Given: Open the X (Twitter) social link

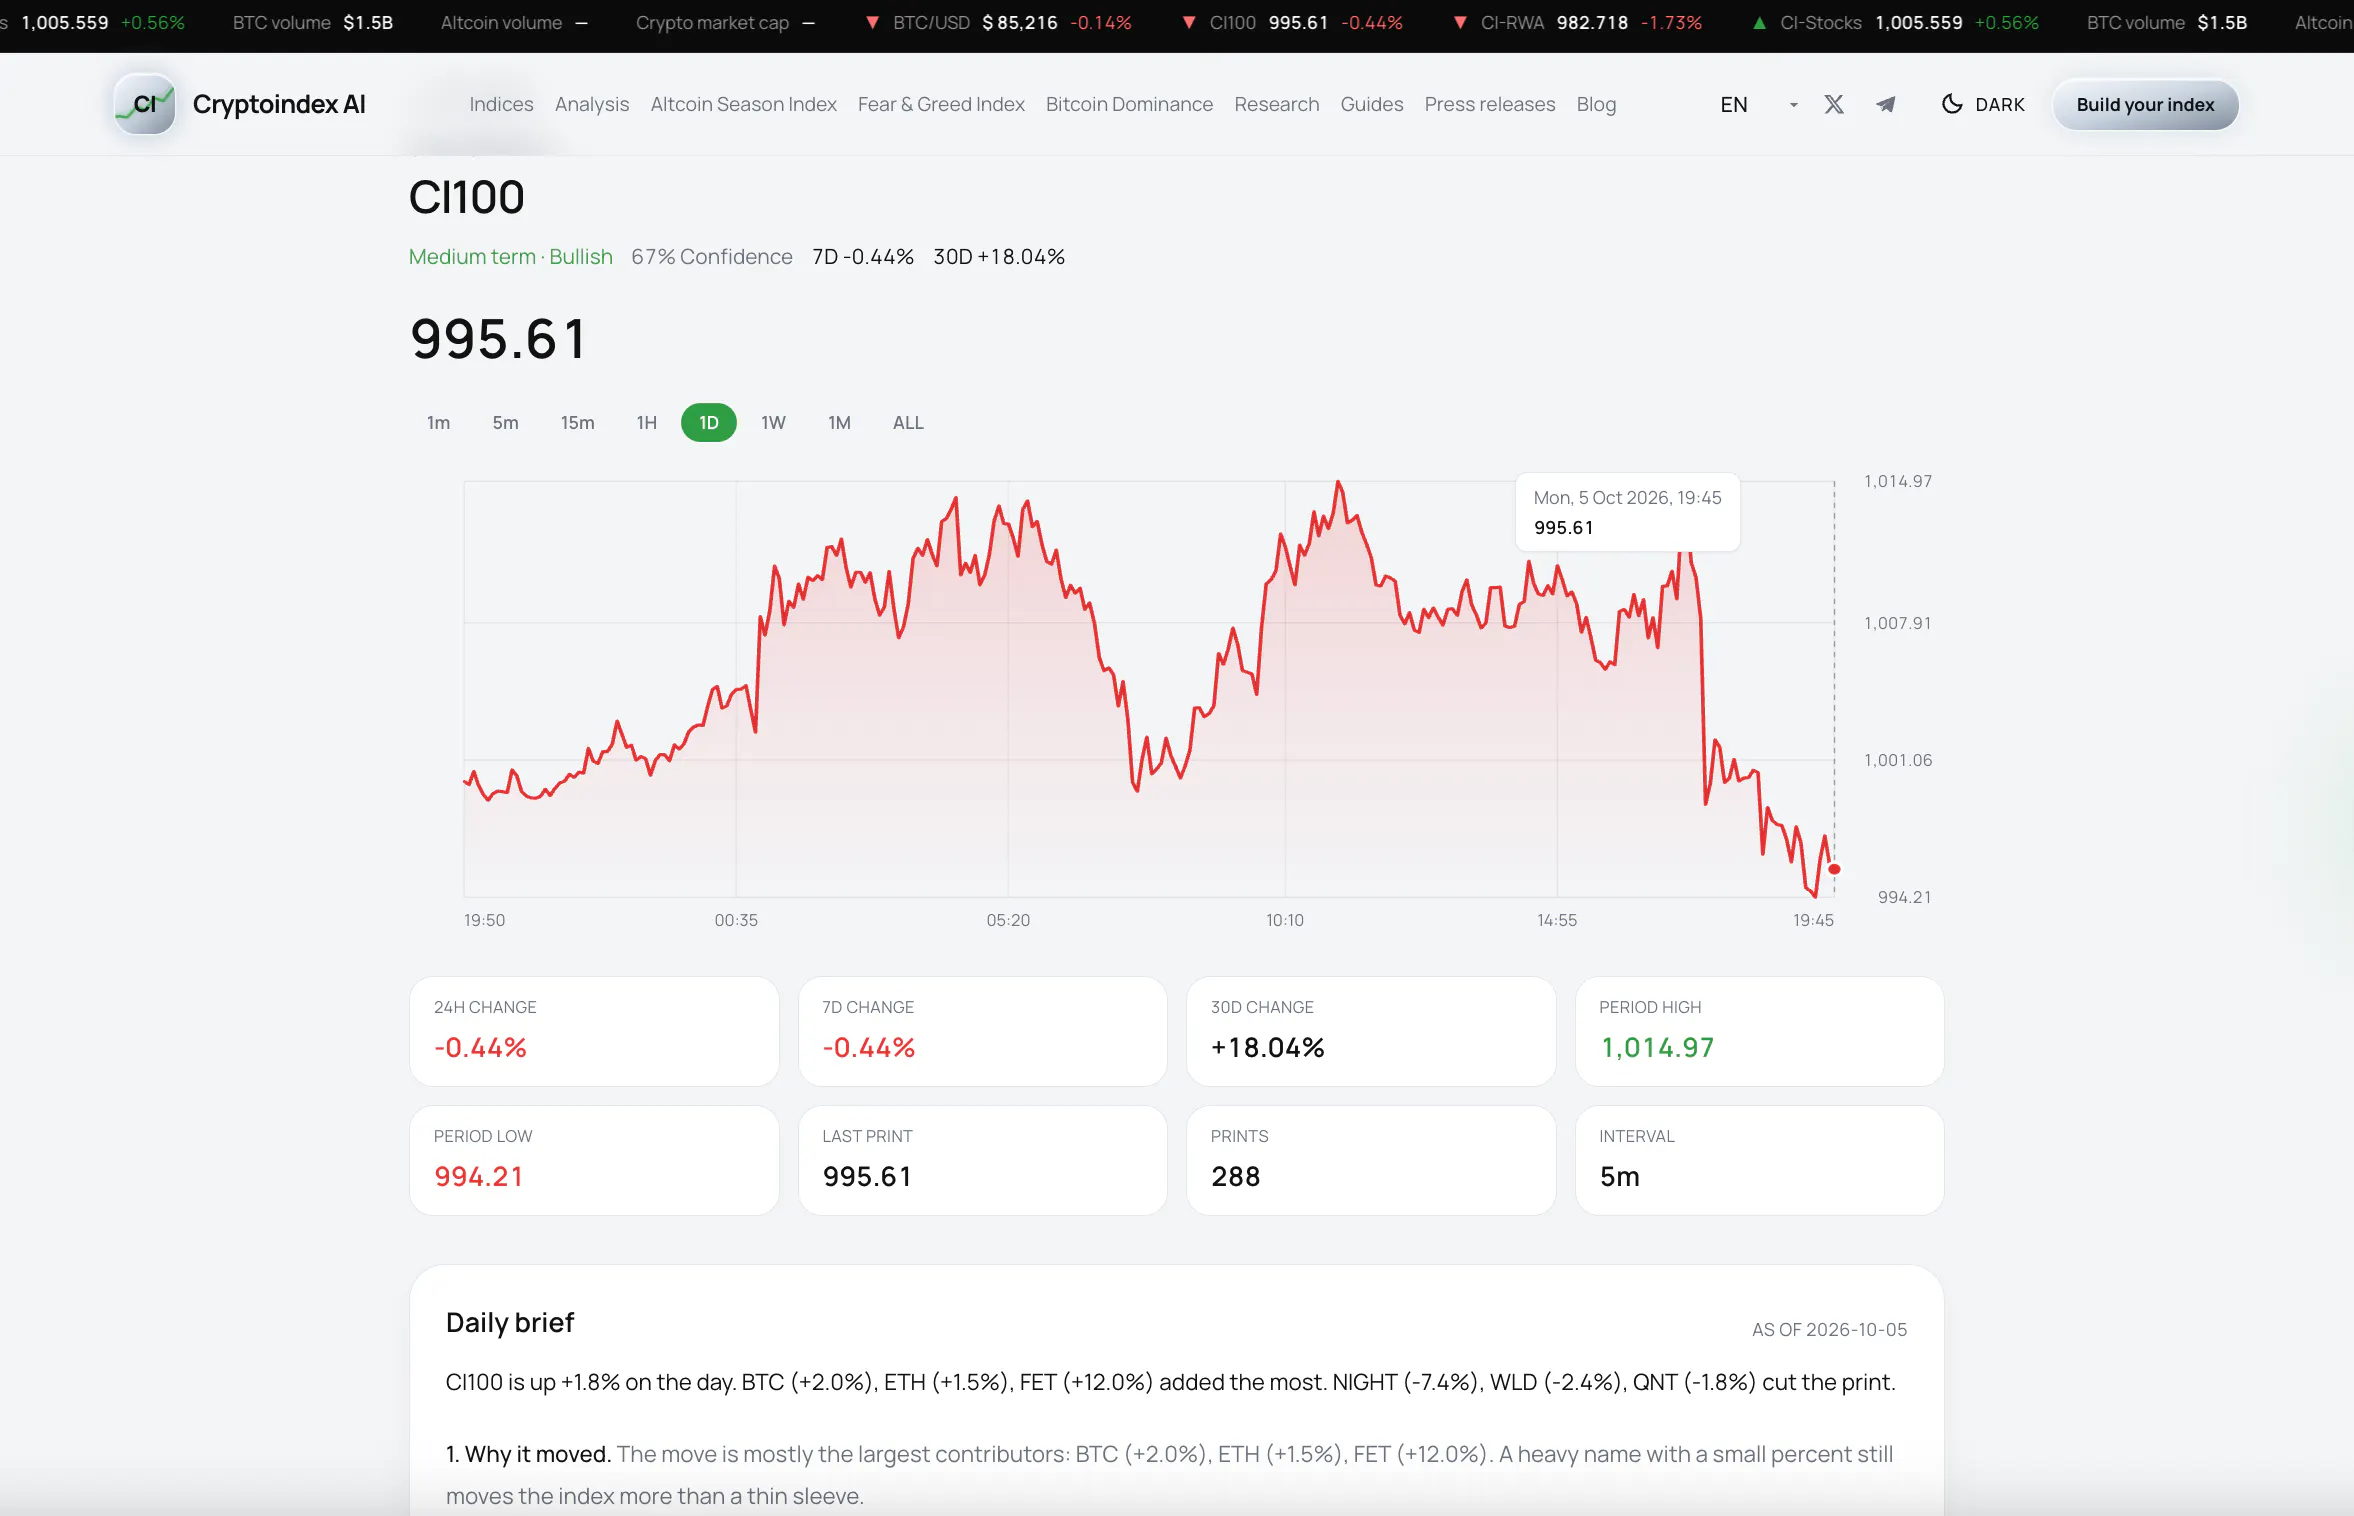Looking at the screenshot, I should 1833,104.
